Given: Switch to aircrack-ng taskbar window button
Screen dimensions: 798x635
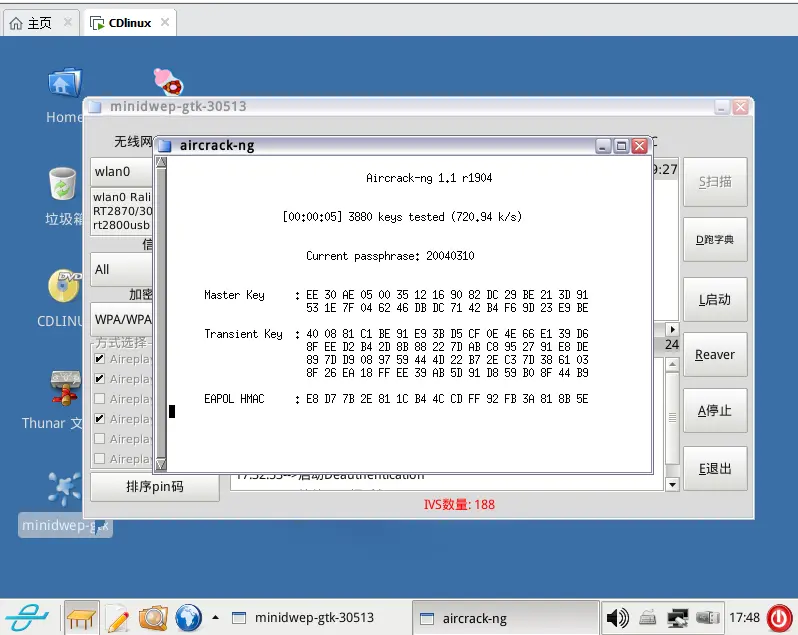Looking at the screenshot, I should coord(505,618).
